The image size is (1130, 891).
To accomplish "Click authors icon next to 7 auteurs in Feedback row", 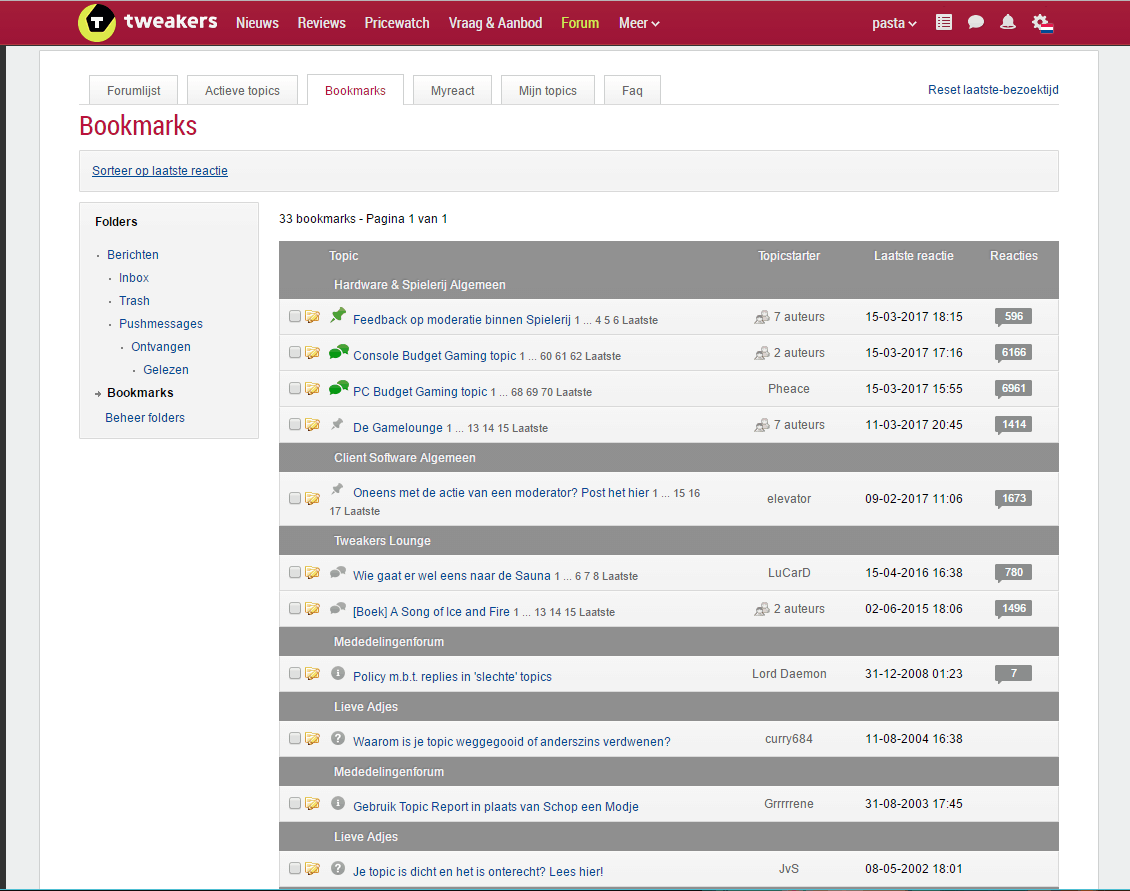I will [x=762, y=317].
